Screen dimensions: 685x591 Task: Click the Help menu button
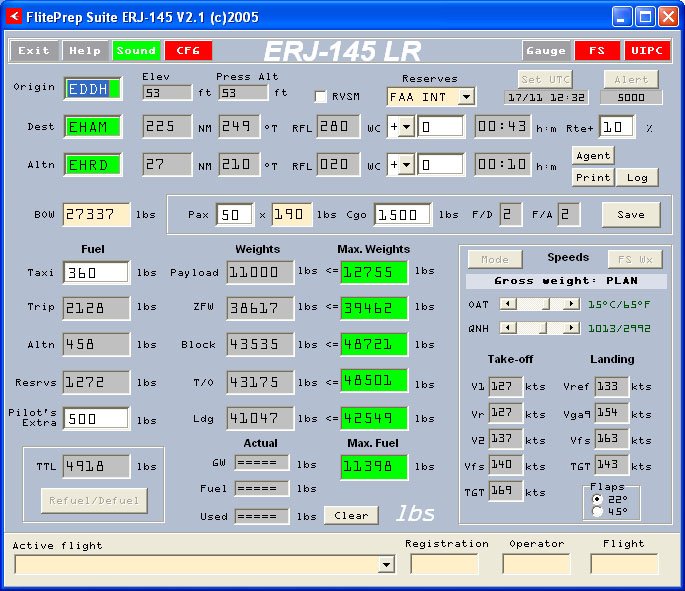[x=85, y=51]
